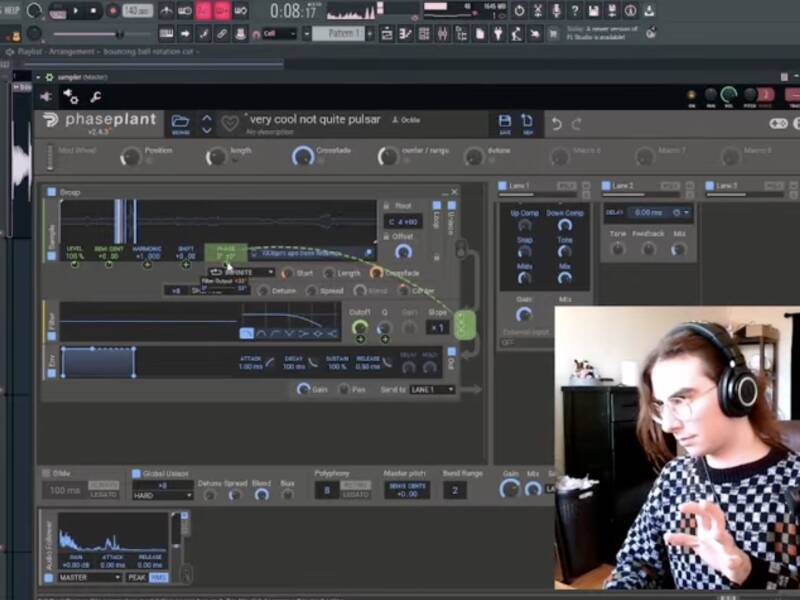This screenshot has width=800, height=600.
Task: Enable the Glide checkbox
Action: (47, 473)
